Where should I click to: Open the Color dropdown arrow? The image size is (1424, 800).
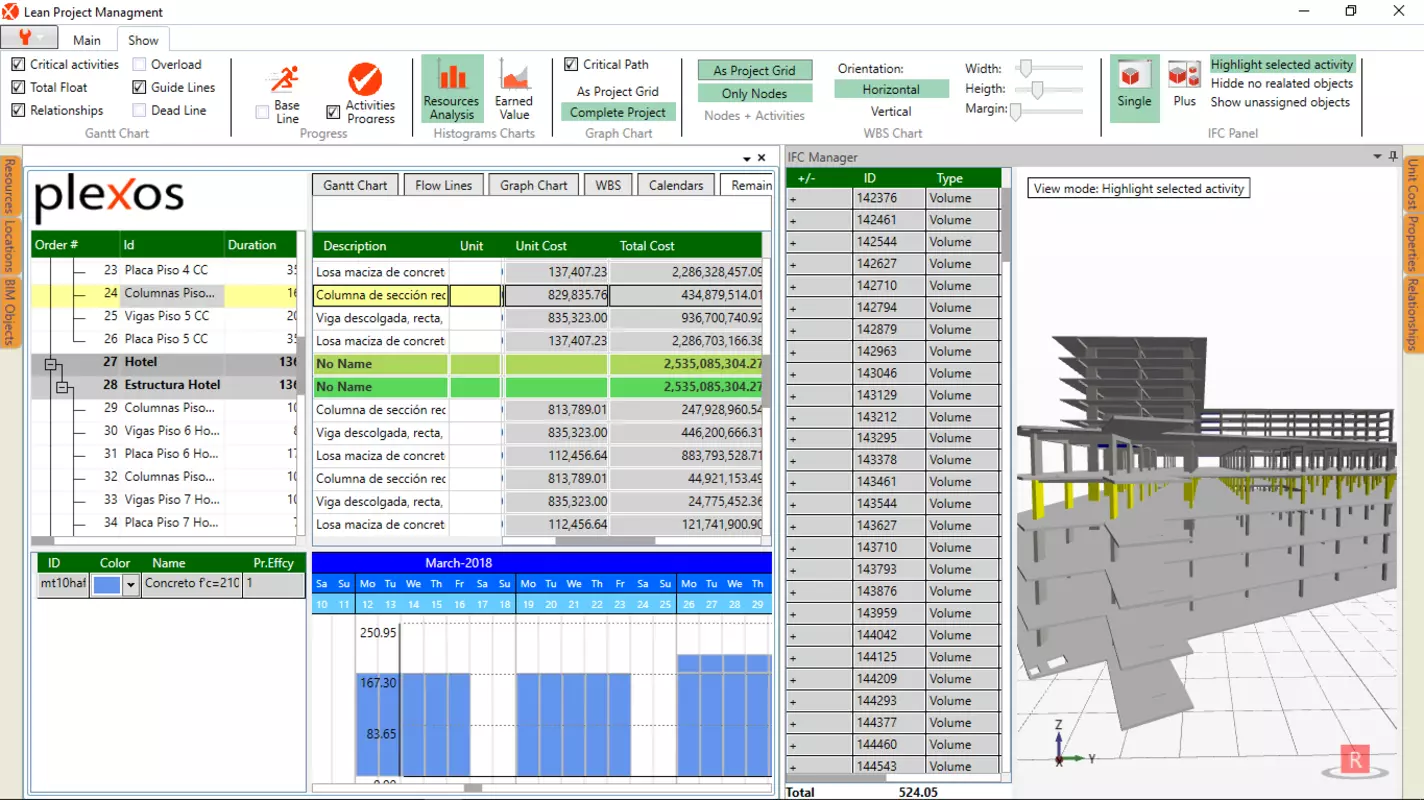pos(130,586)
